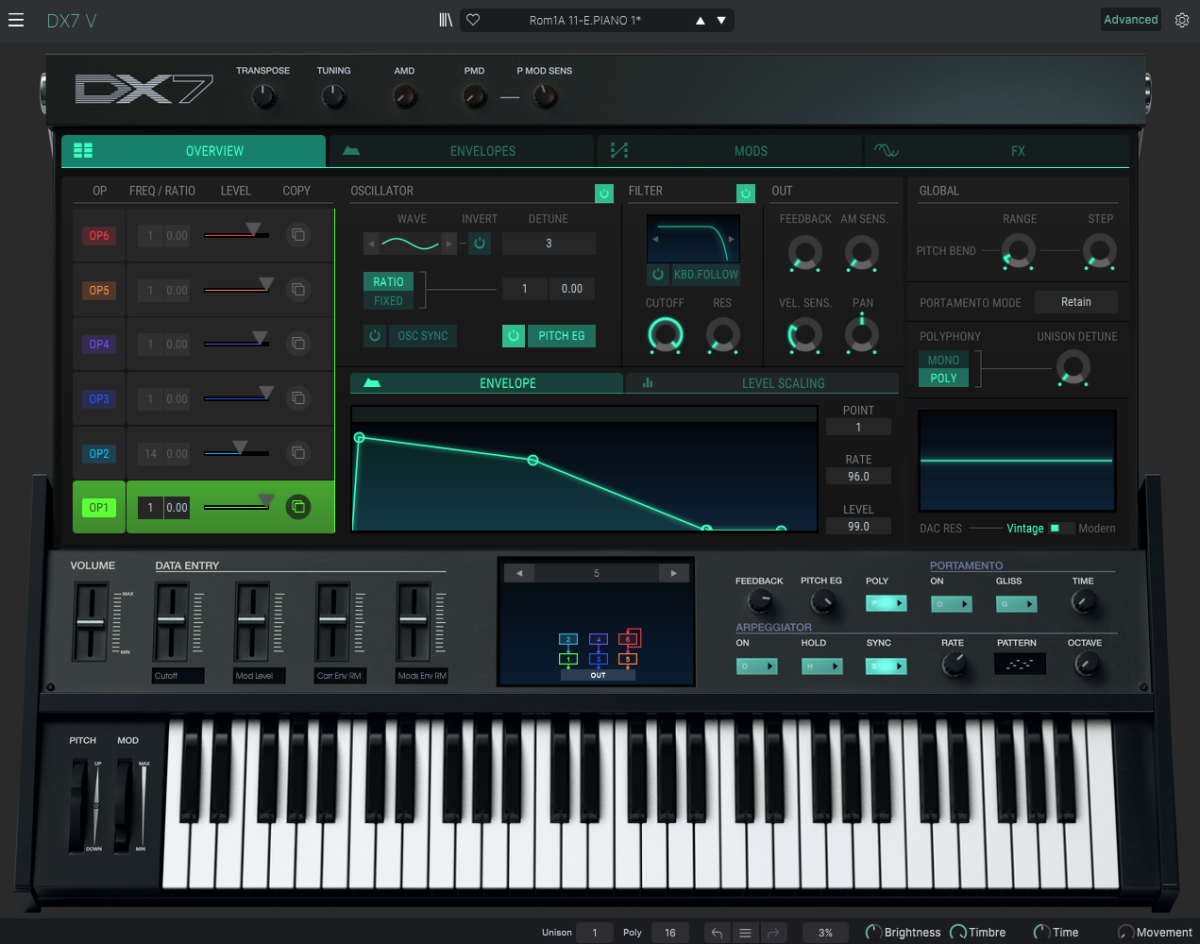Open the LEVEL SCALING sub-tab
Screen dimensions: 1200x944
[x=762, y=383]
